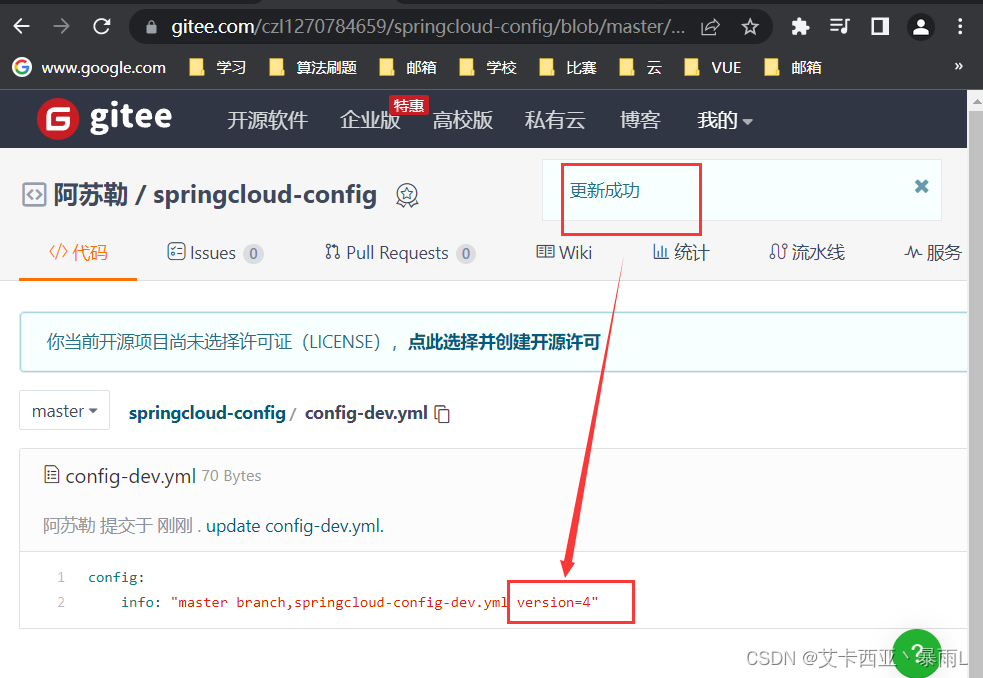Switch to the Pull Requests tab
This screenshot has width=983, height=678.
pos(400,253)
